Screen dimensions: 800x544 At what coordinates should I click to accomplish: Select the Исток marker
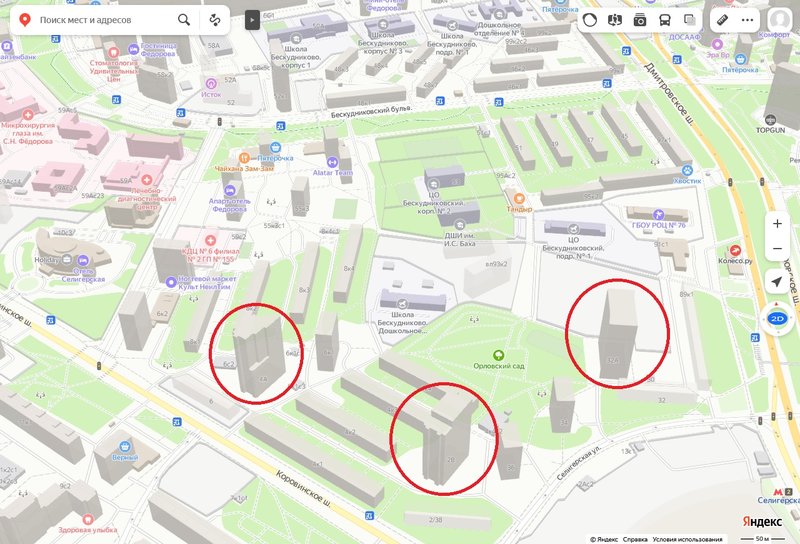tap(211, 83)
